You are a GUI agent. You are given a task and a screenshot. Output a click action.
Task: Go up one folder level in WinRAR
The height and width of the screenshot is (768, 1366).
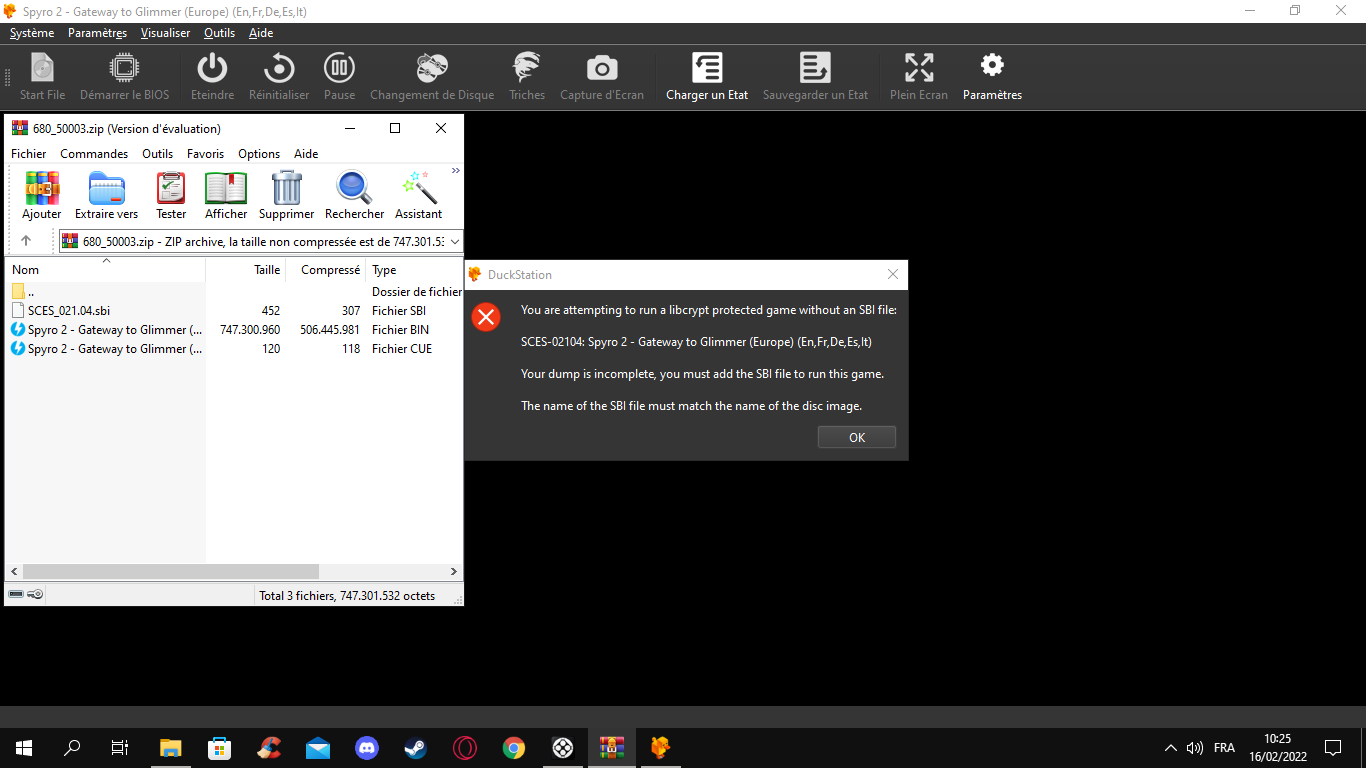pos(26,241)
